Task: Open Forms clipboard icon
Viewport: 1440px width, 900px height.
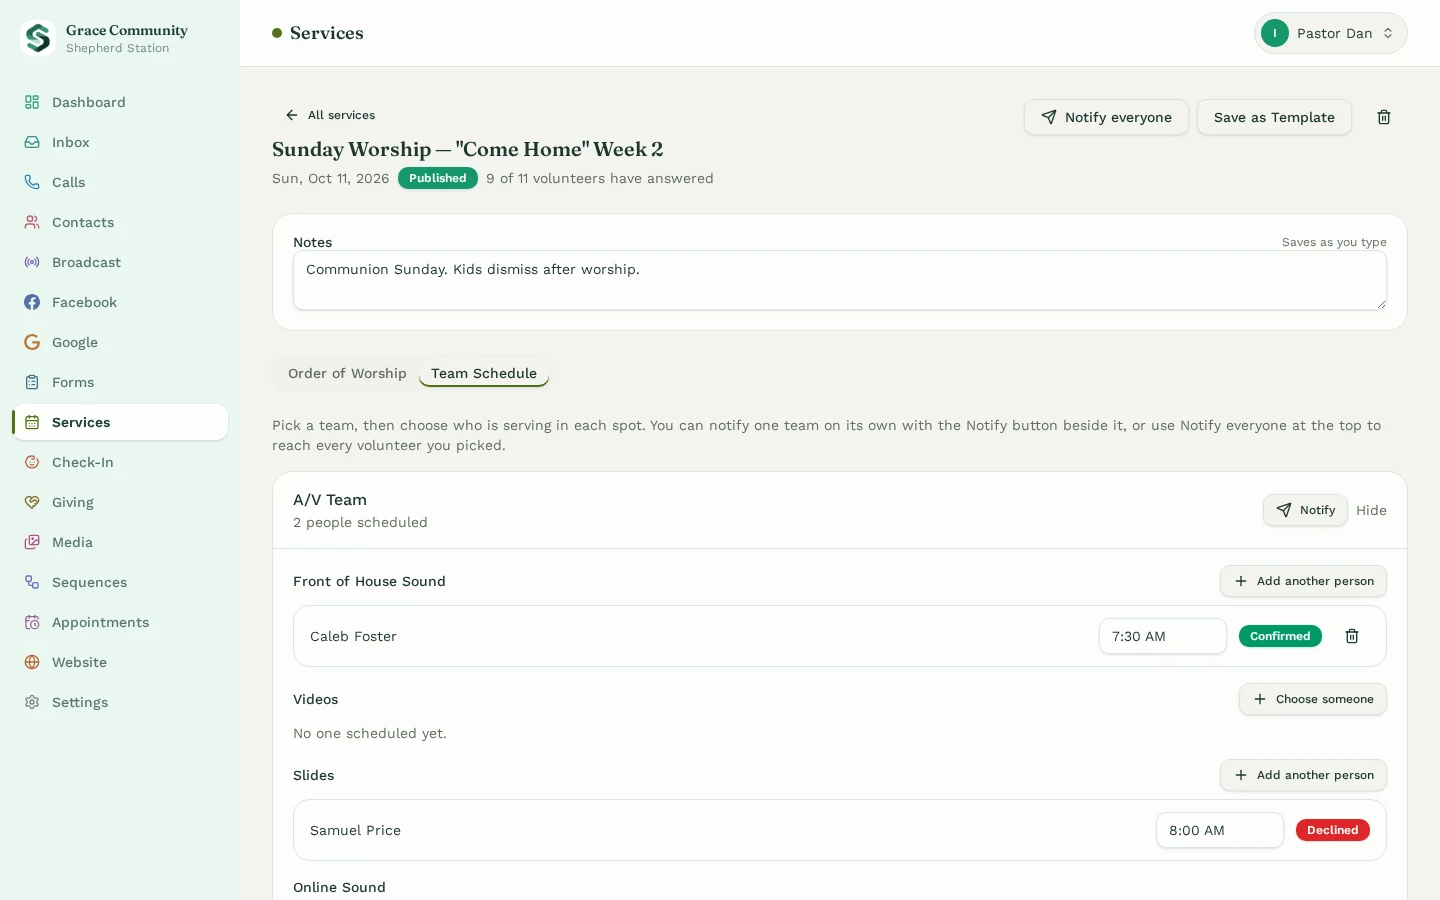Action: 32,382
